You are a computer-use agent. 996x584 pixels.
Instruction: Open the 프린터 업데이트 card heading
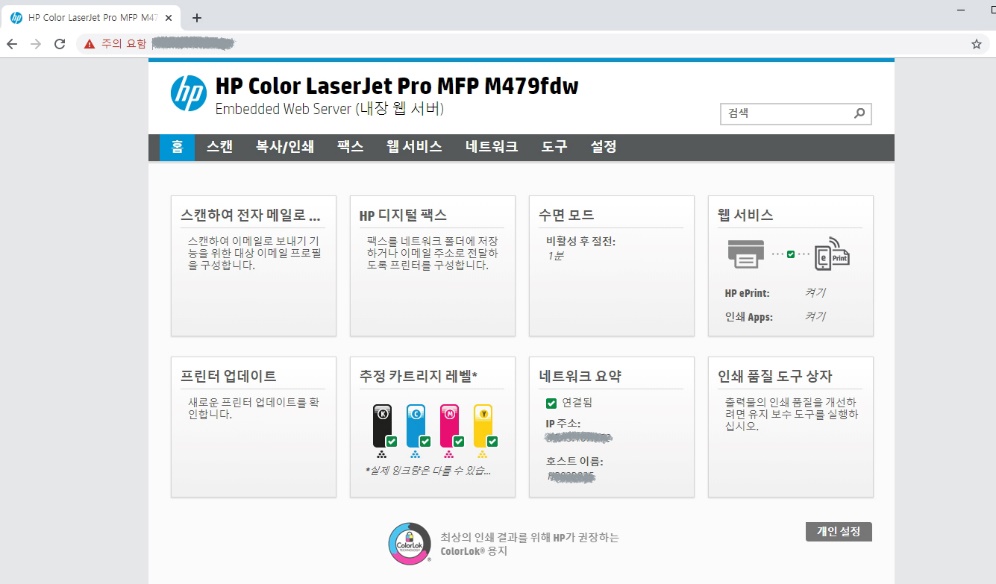click(x=228, y=376)
